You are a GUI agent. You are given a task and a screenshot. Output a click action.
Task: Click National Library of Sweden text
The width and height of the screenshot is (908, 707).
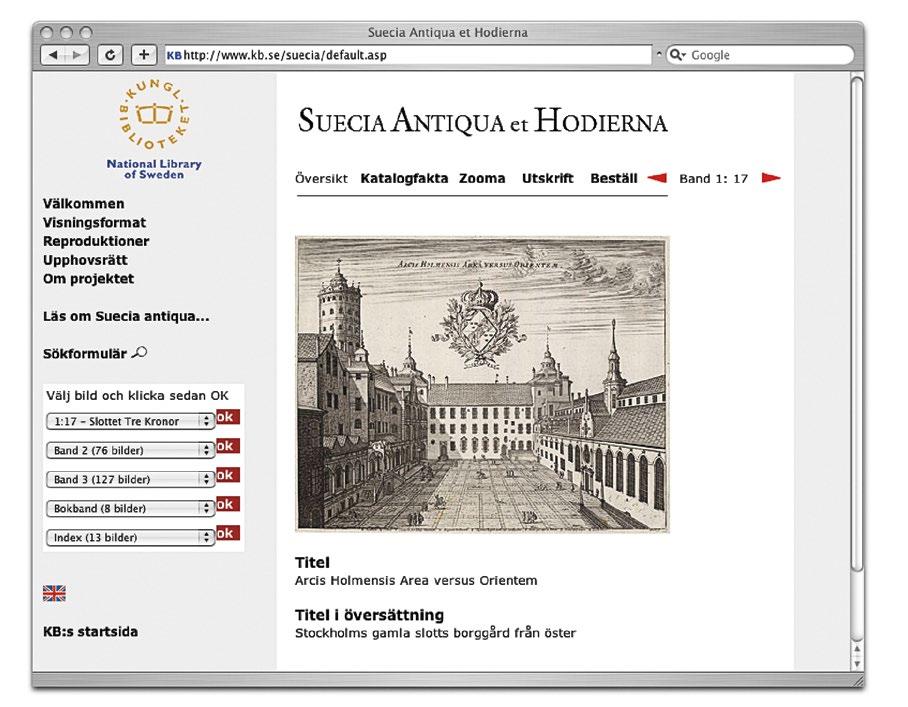click(x=154, y=169)
